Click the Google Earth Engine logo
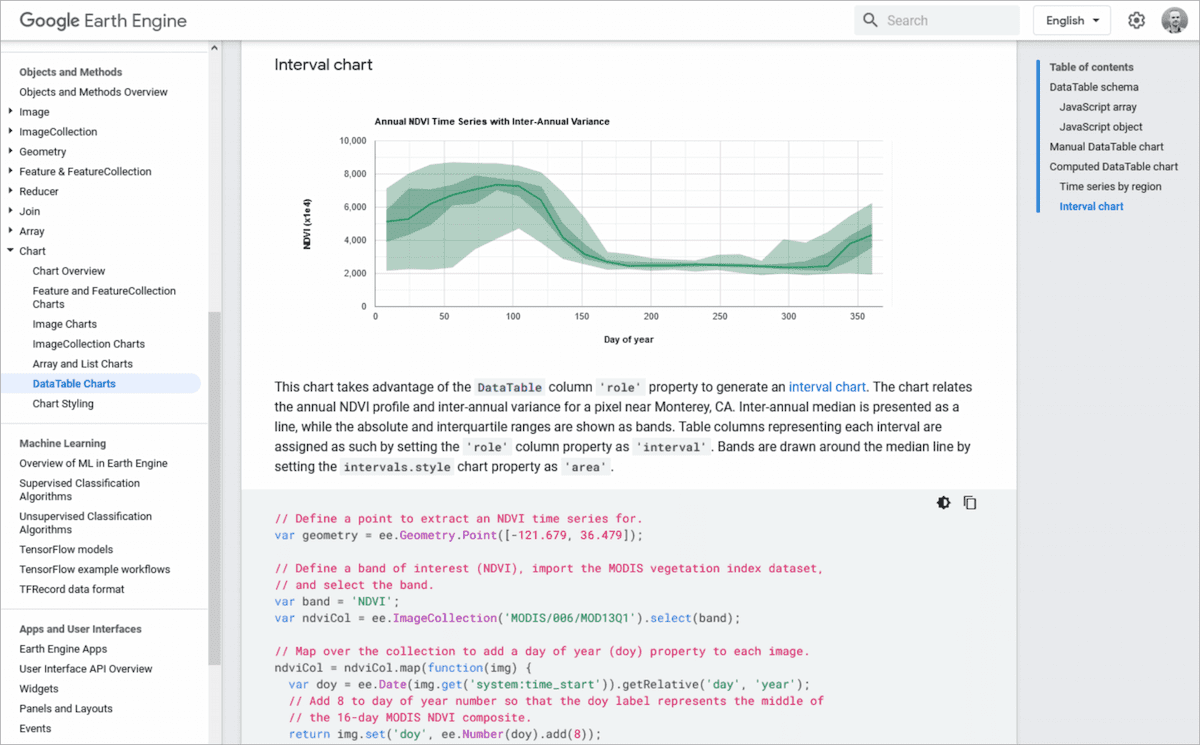Image resolution: width=1200 pixels, height=745 pixels. [x=103, y=20]
